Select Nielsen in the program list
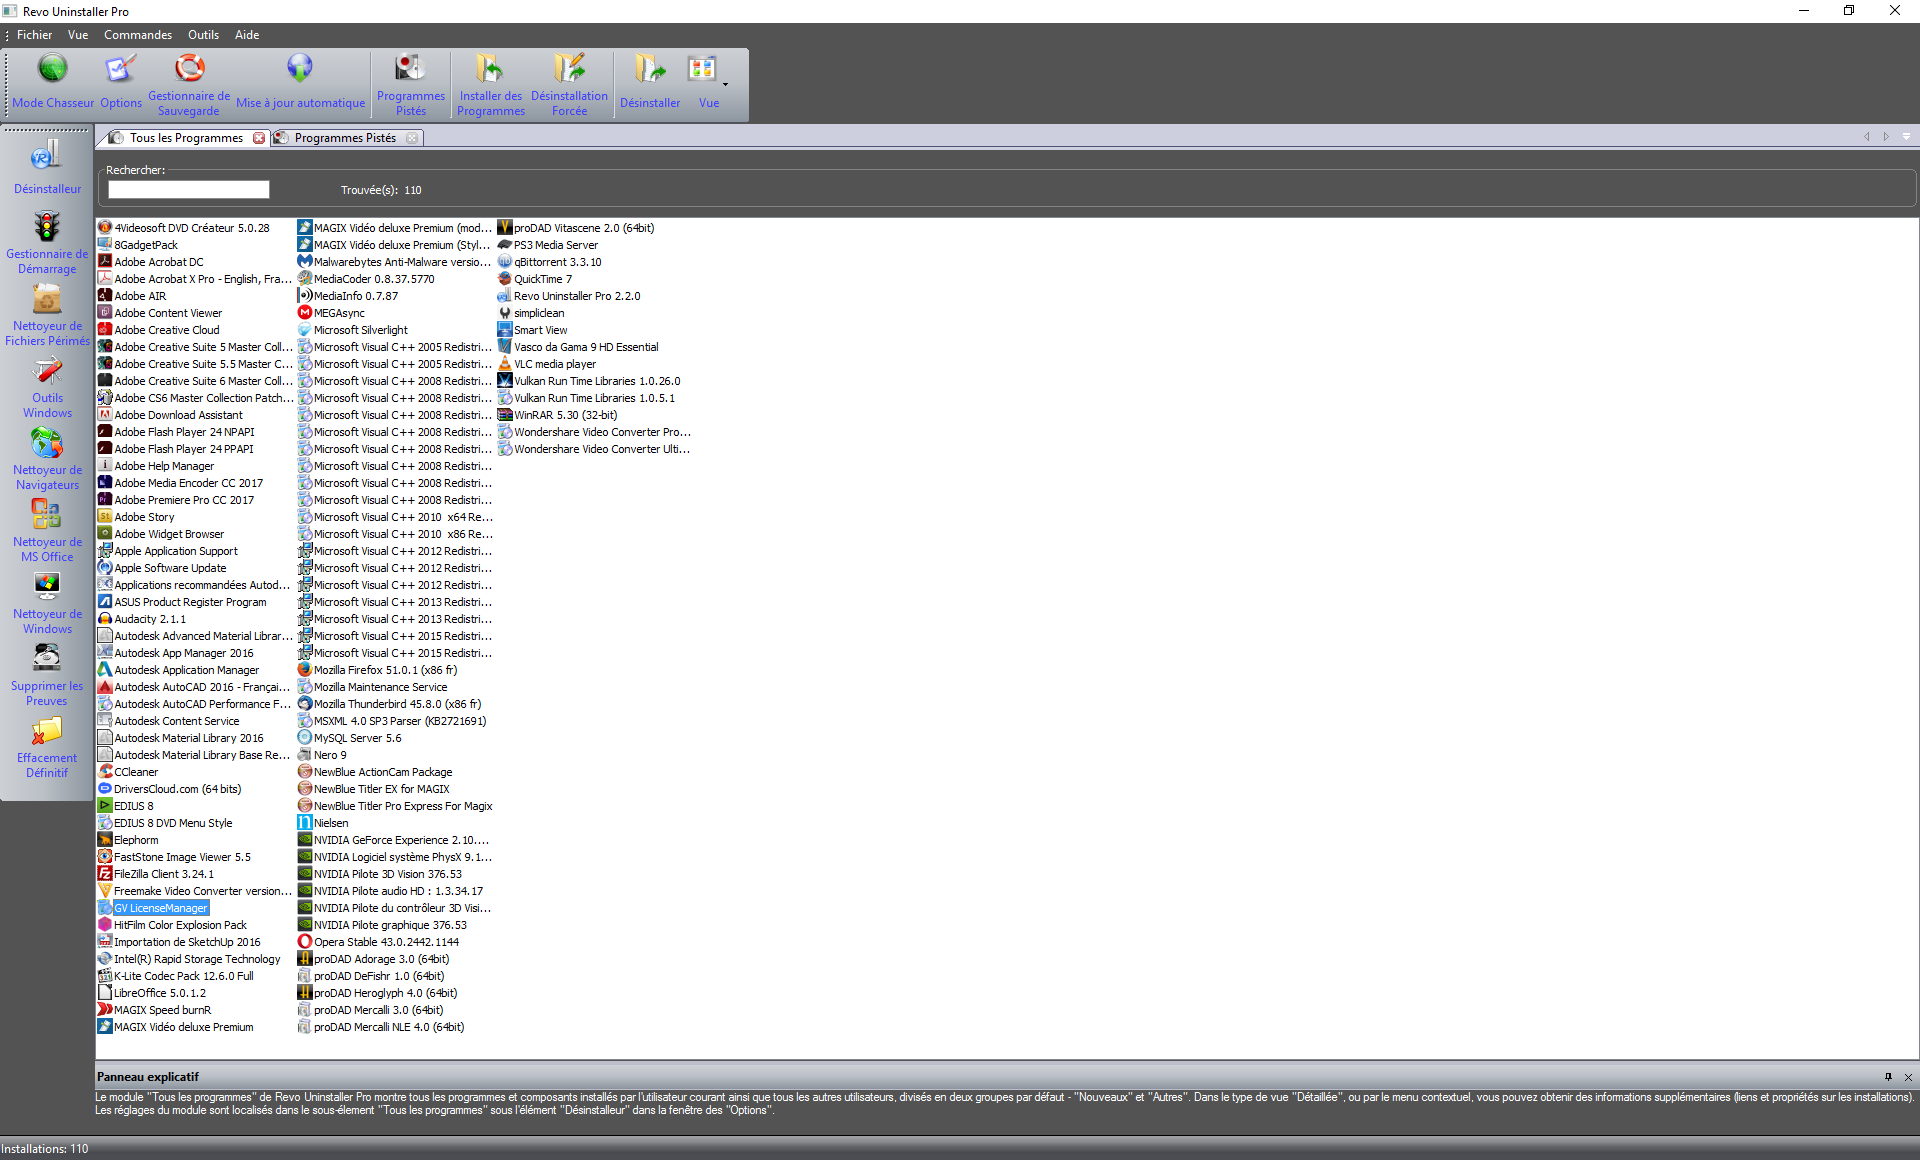The height and width of the screenshot is (1160, 1920). pyautogui.click(x=323, y=823)
